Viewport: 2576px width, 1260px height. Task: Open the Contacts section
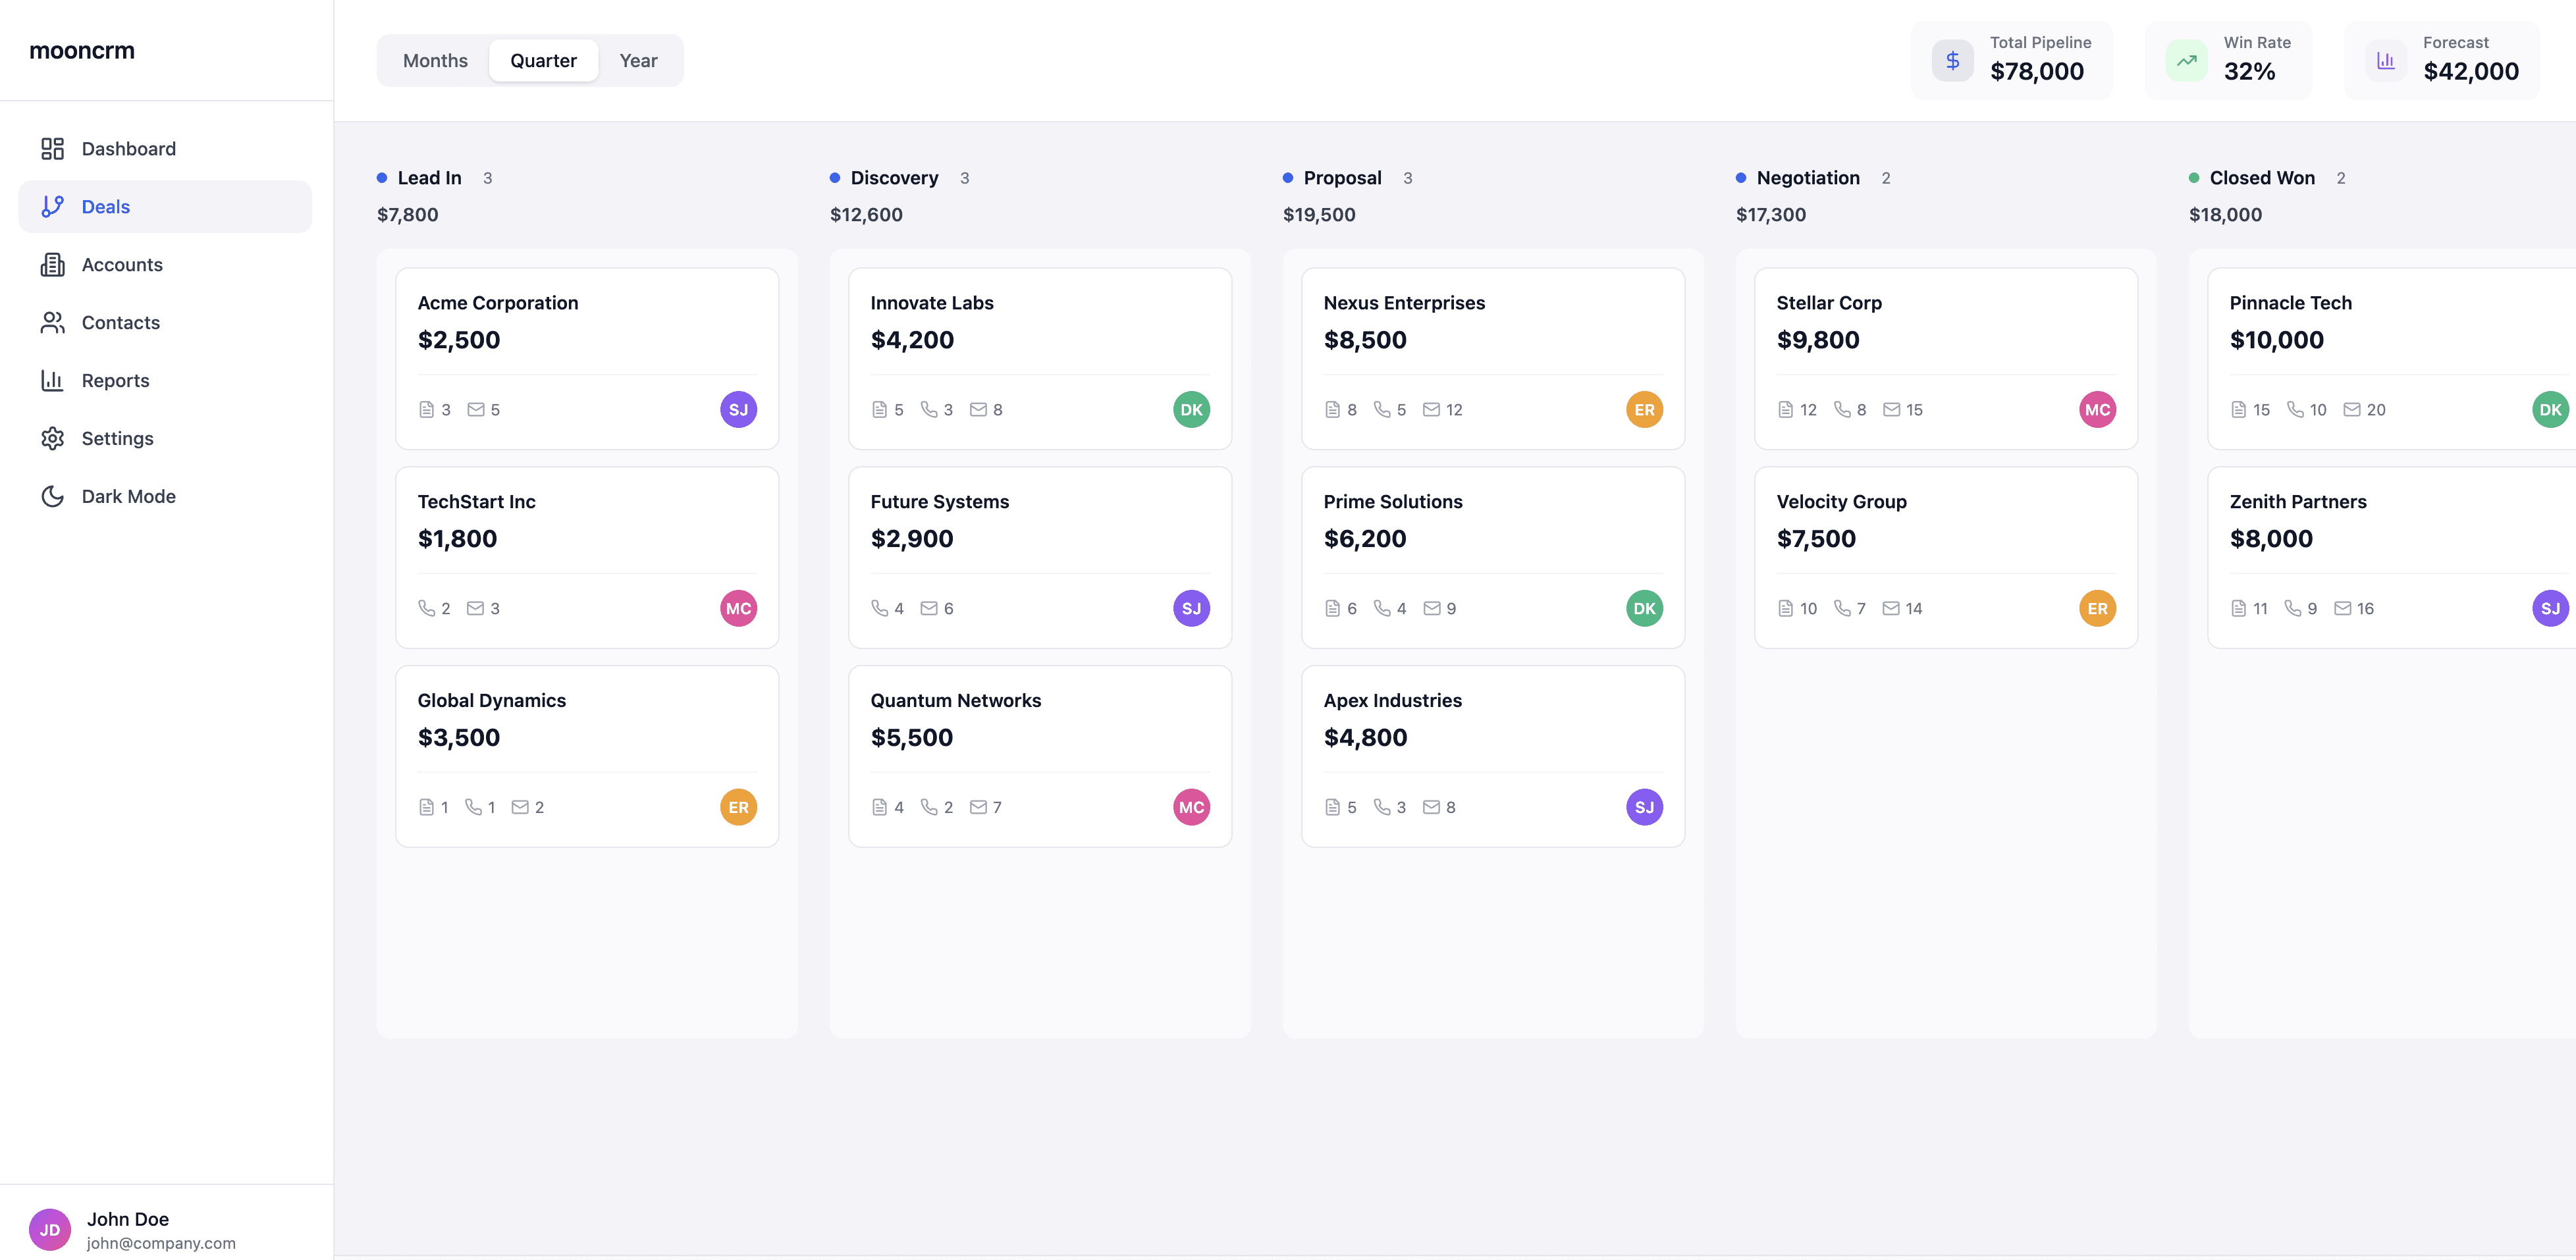120,322
